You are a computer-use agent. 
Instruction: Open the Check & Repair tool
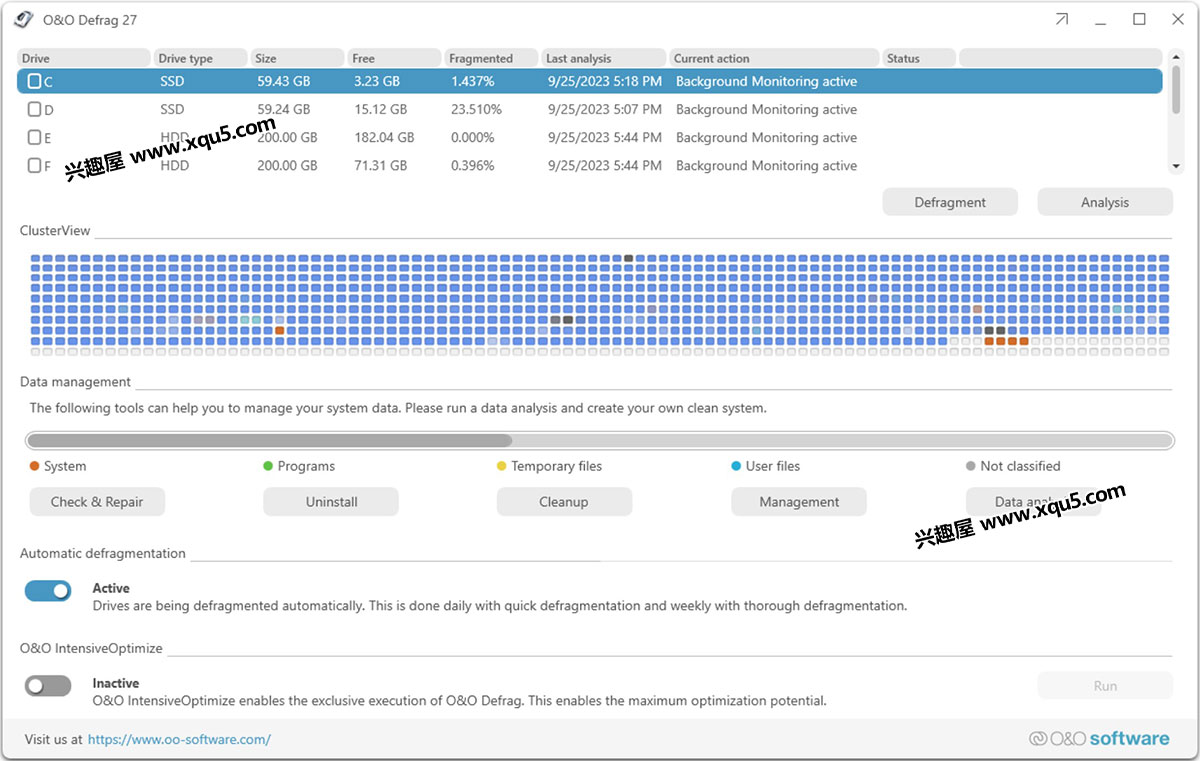(x=97, y=502)
